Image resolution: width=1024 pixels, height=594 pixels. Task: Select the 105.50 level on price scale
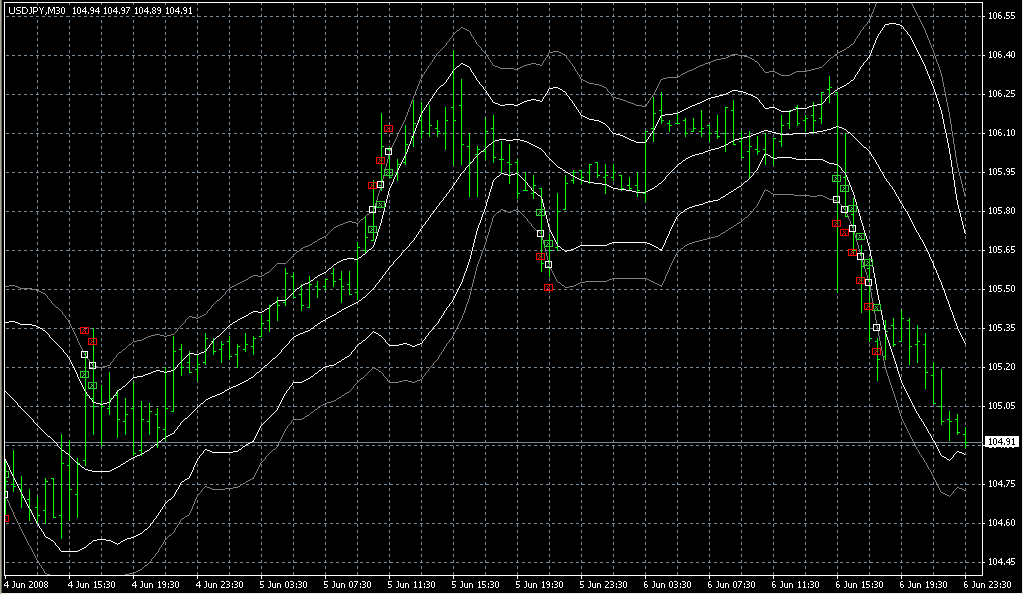pos(1001,289)
